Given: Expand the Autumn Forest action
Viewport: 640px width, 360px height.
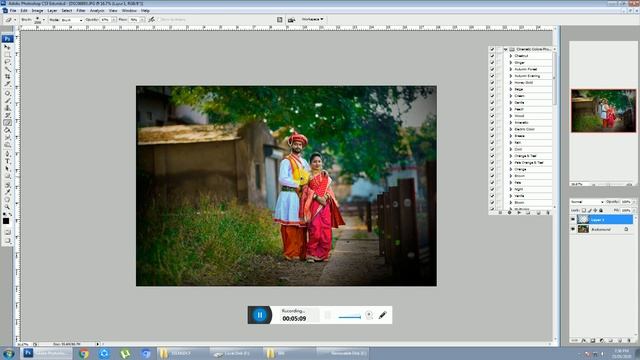Looking at the screenshot, I should (511, 69).
